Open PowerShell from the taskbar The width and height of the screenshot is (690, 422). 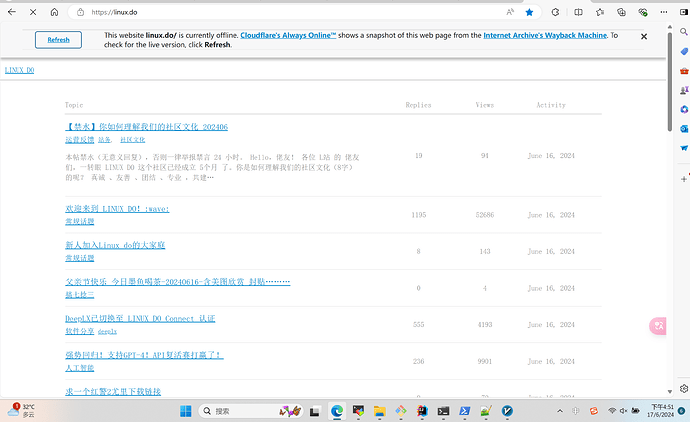coord(465,411)
